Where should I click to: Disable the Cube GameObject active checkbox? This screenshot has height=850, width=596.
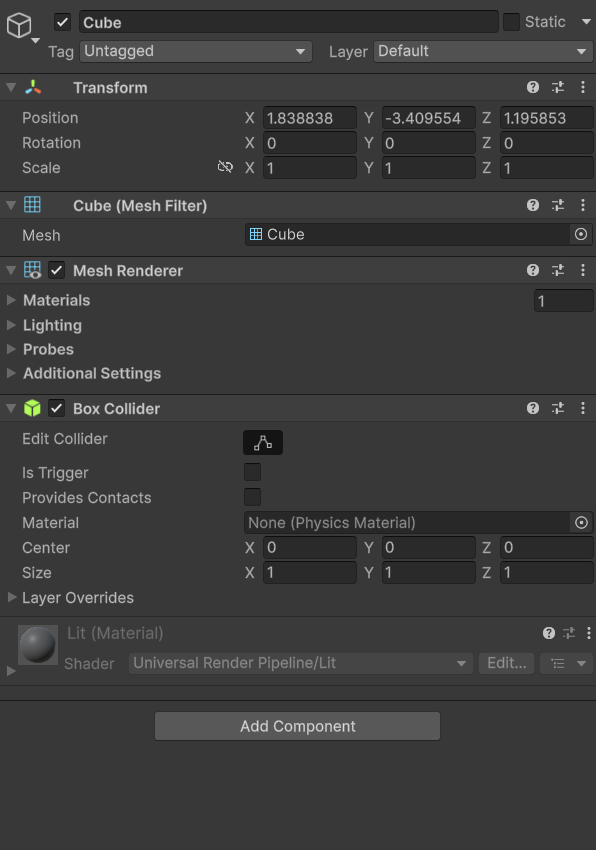62,22
